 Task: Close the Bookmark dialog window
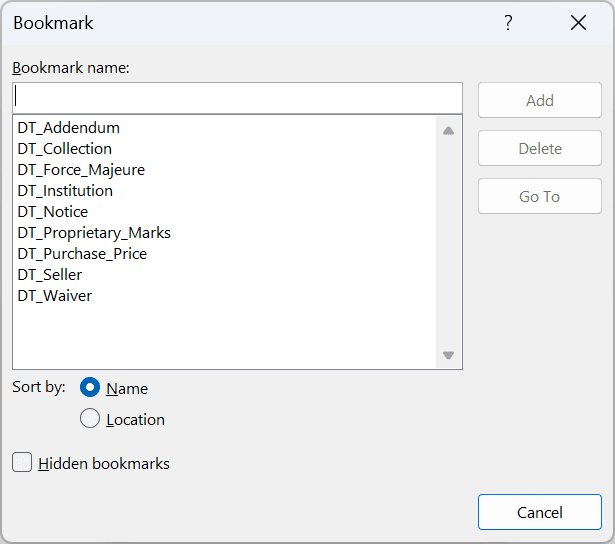pyautogui.click(x=578, y=23)
